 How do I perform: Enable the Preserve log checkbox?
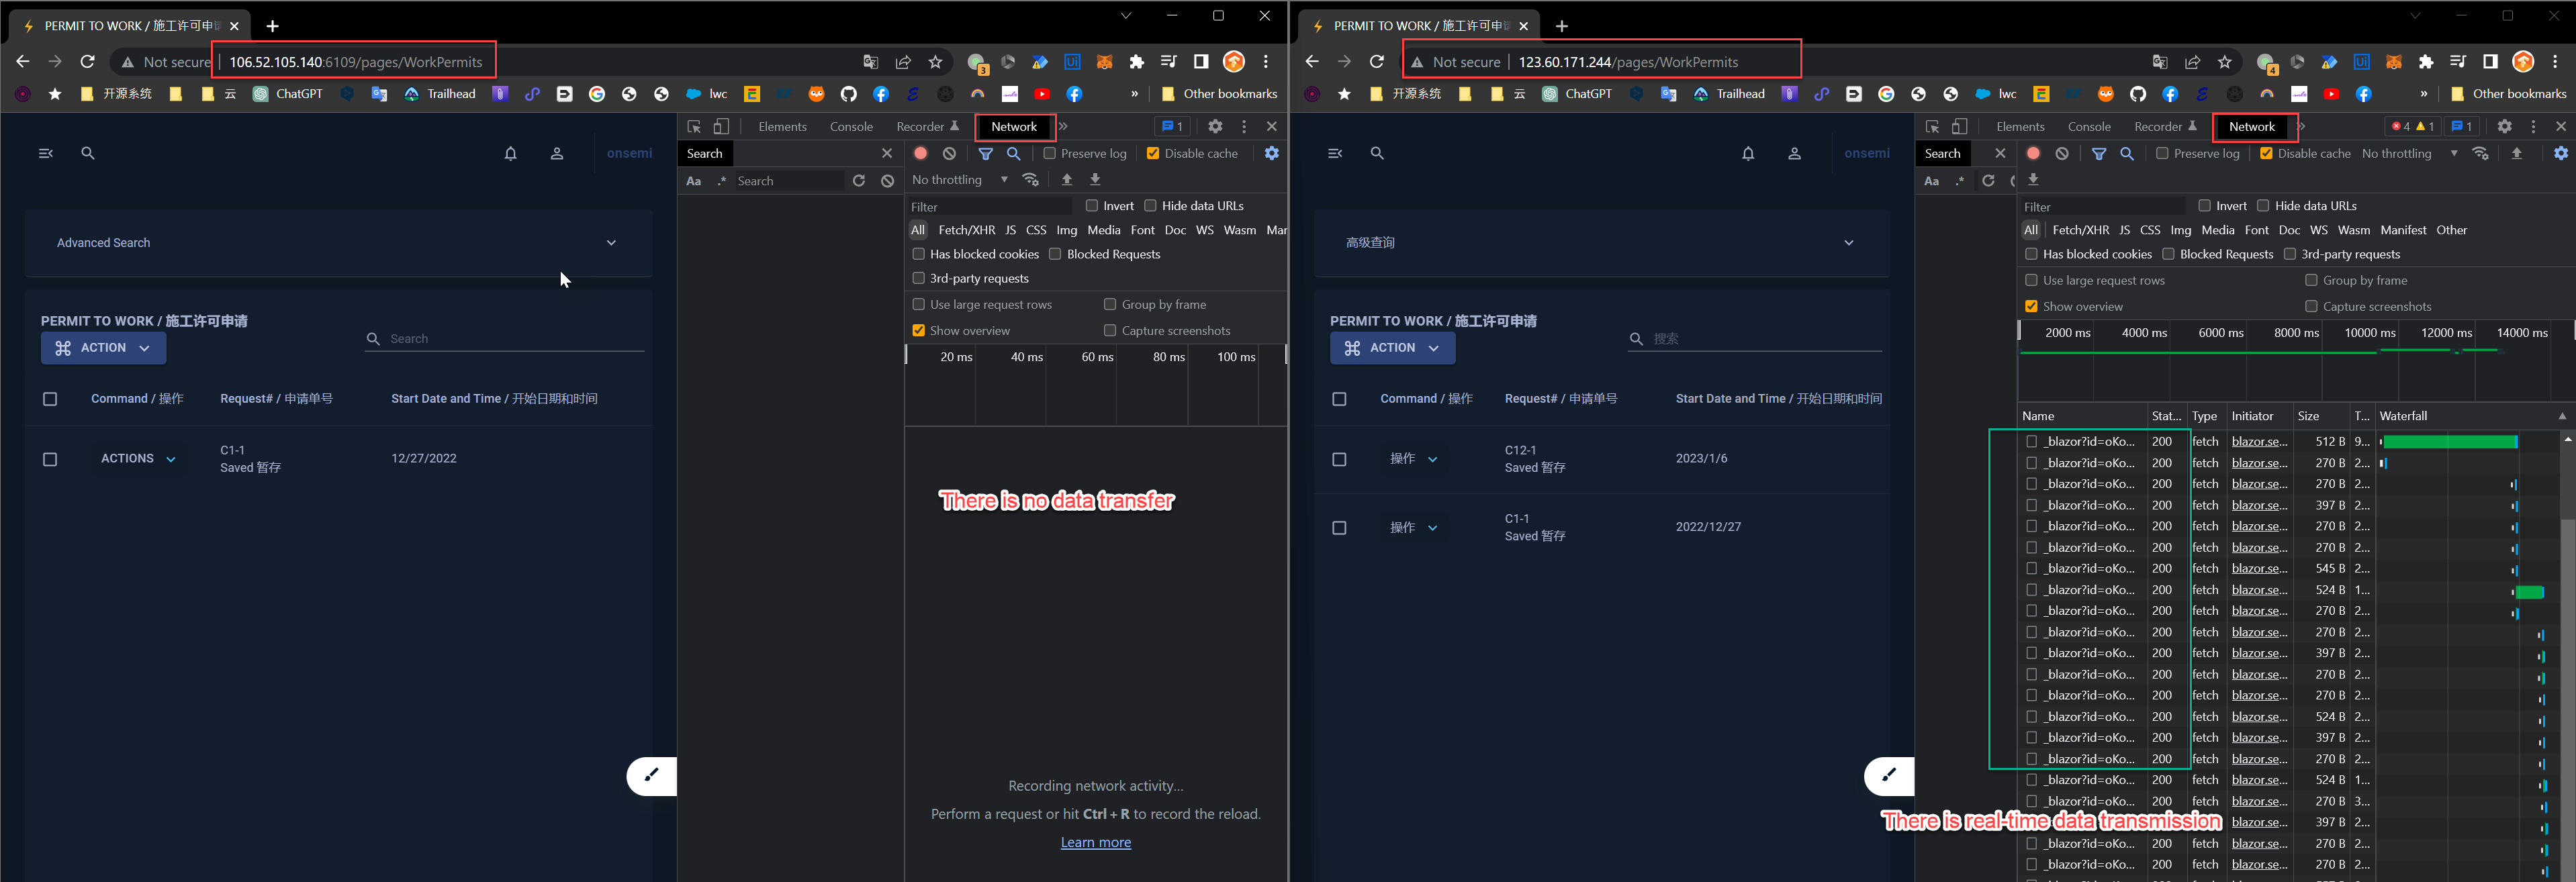(1050, 153)
